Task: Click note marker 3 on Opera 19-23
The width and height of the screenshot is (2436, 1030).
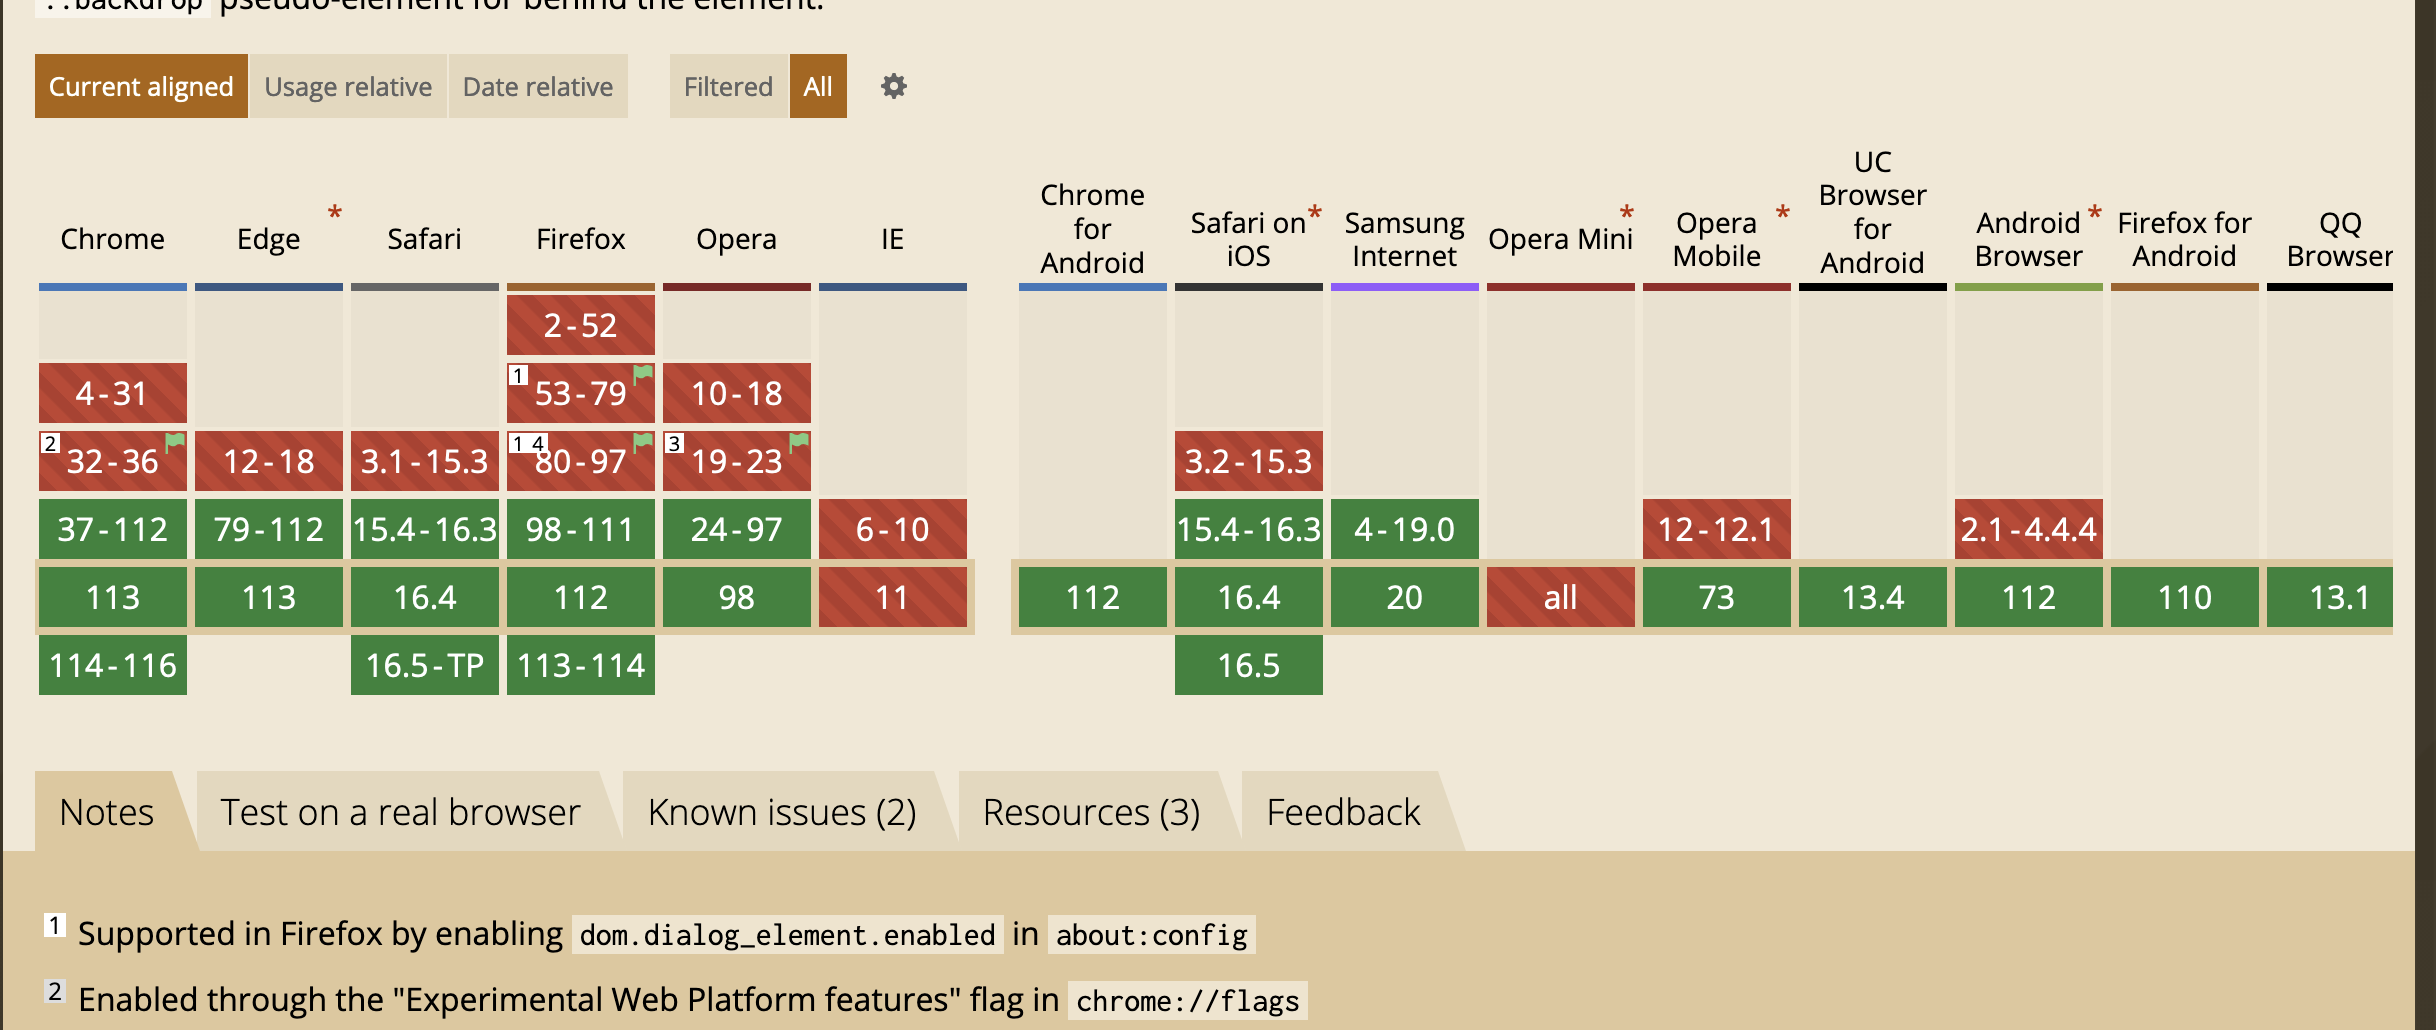Action: click(675, 443)
